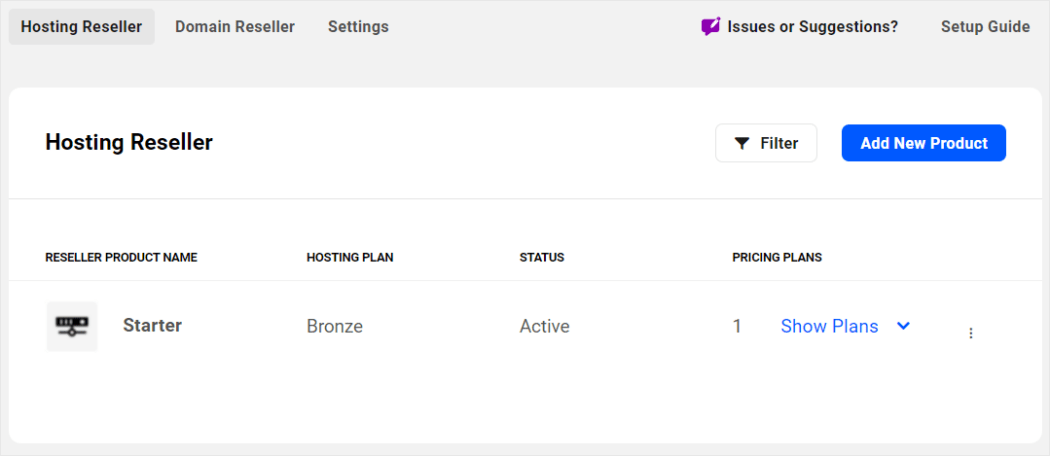Click the Starter product server icon

(x=72, y=326)
